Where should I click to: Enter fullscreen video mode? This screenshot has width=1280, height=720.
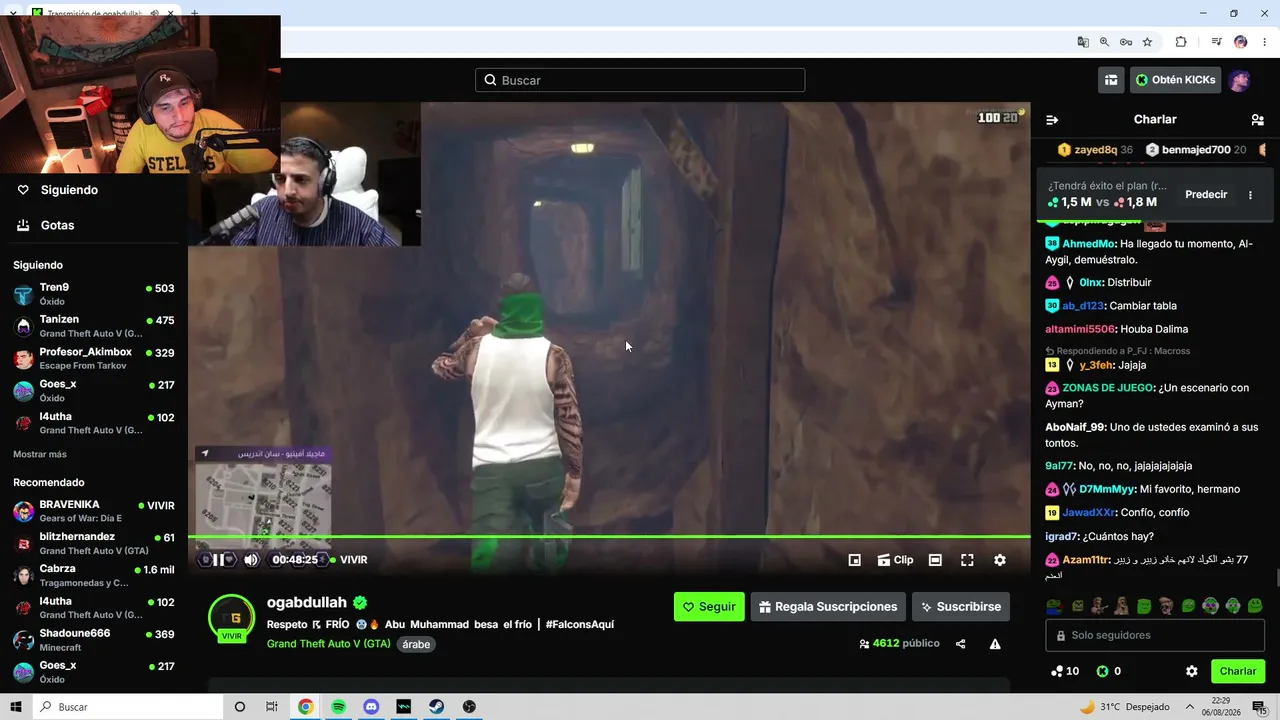(967, 560)
